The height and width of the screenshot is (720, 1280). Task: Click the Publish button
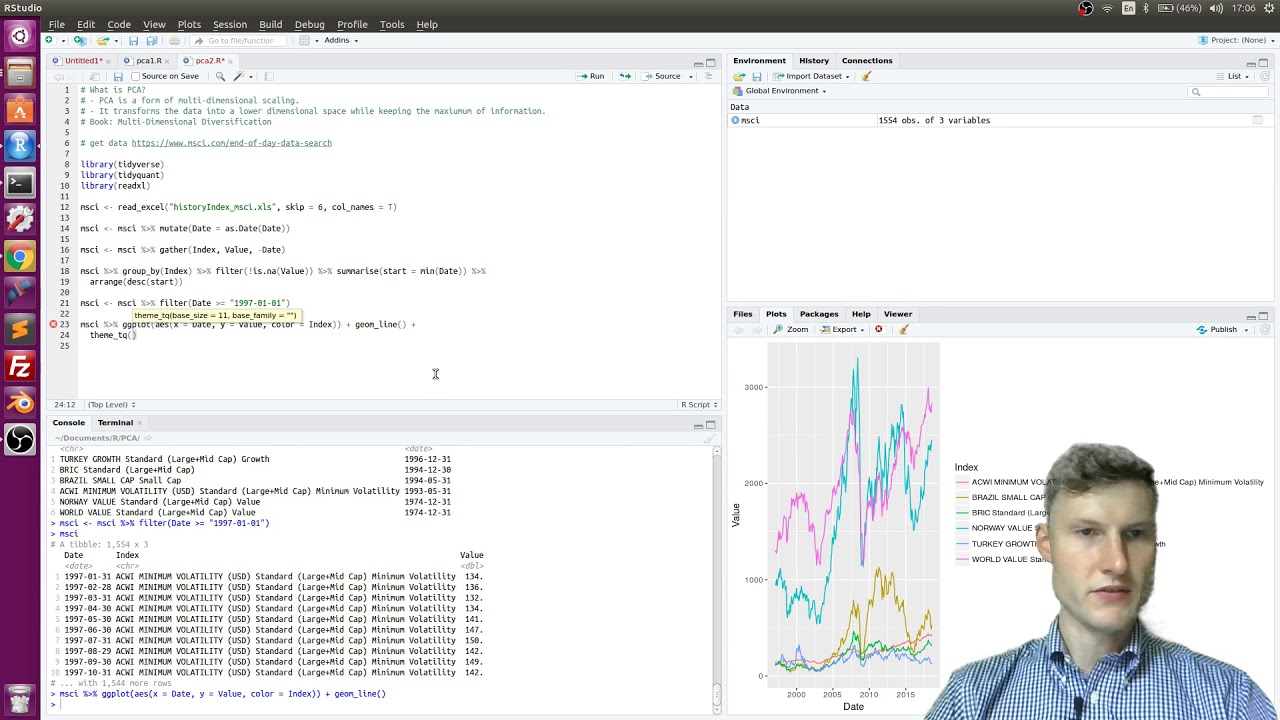coord(1216,329)
